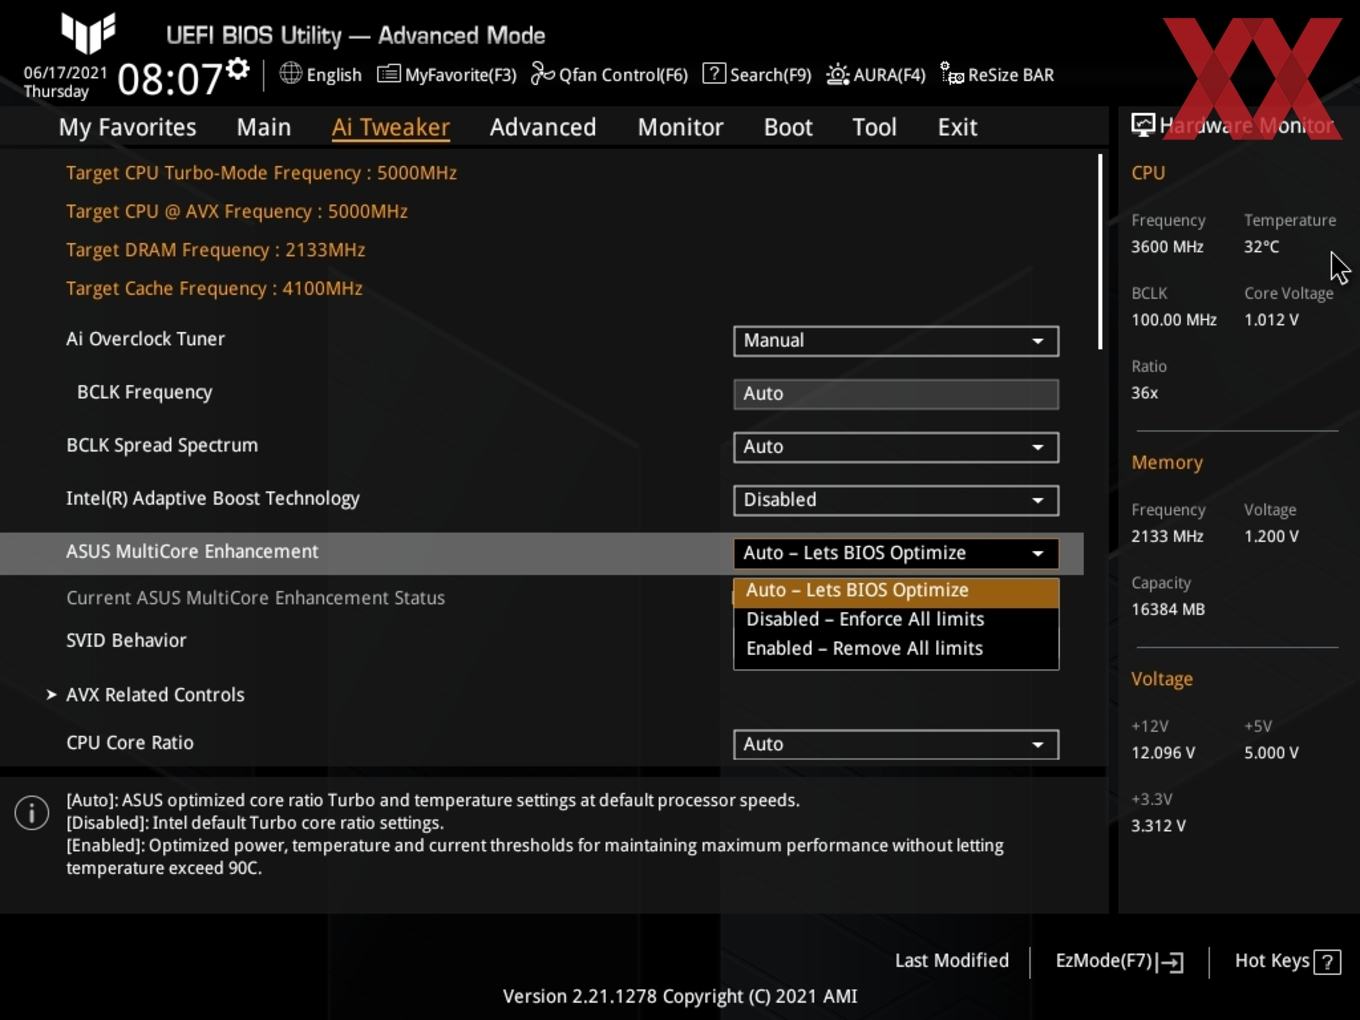1360x1020 pixels.
Task: Click the clock settings gear icon
Action: (x=237, y=69)
